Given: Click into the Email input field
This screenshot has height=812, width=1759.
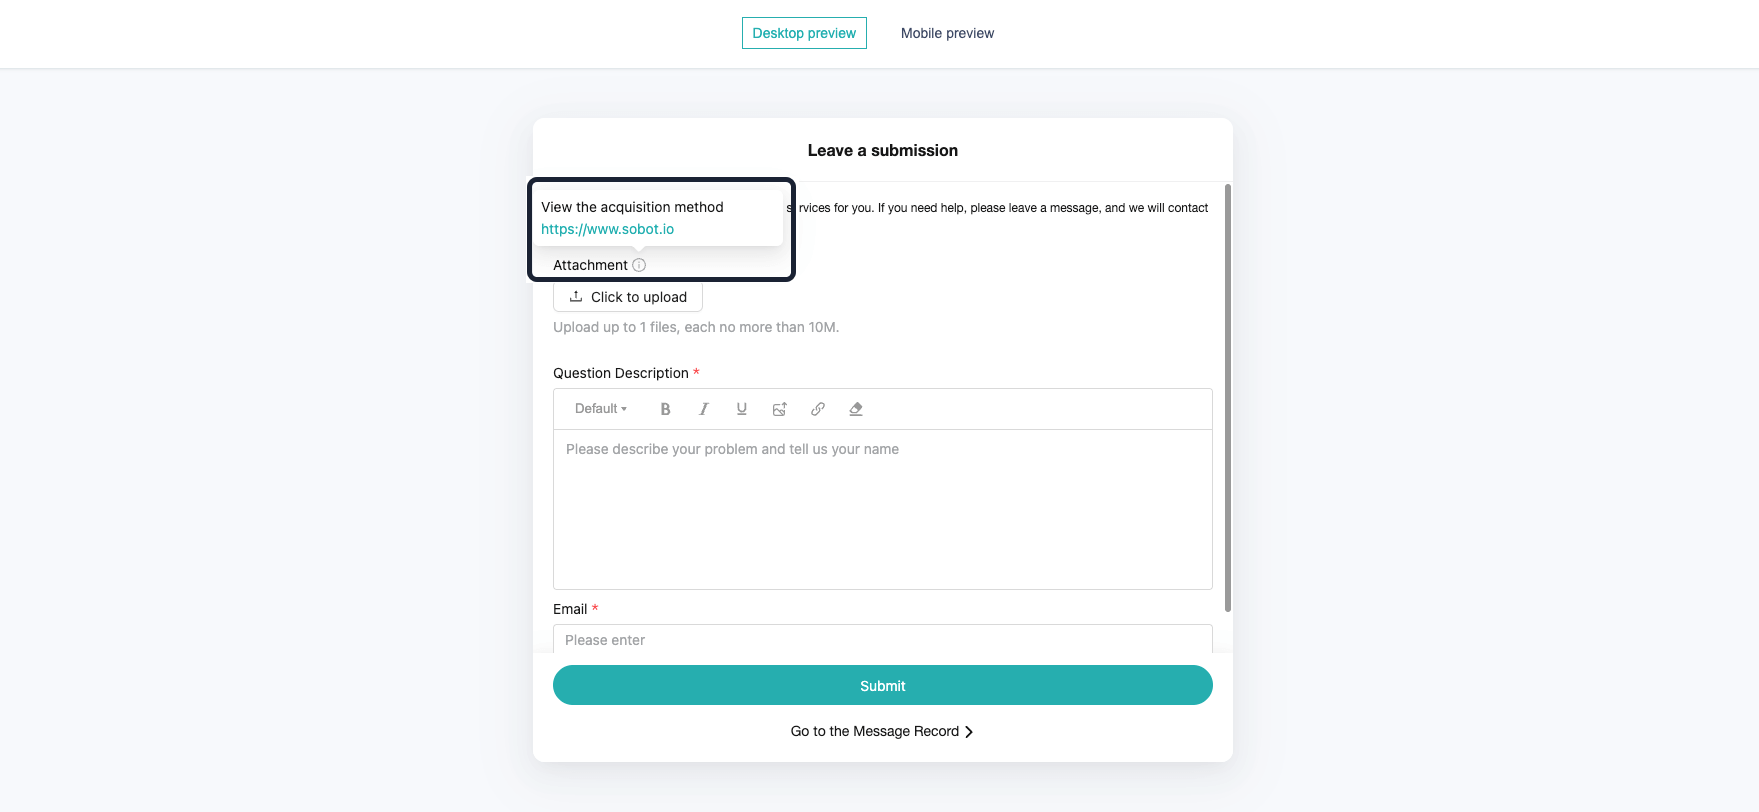Looking at the screenshot, I should (x=882, y=640).
